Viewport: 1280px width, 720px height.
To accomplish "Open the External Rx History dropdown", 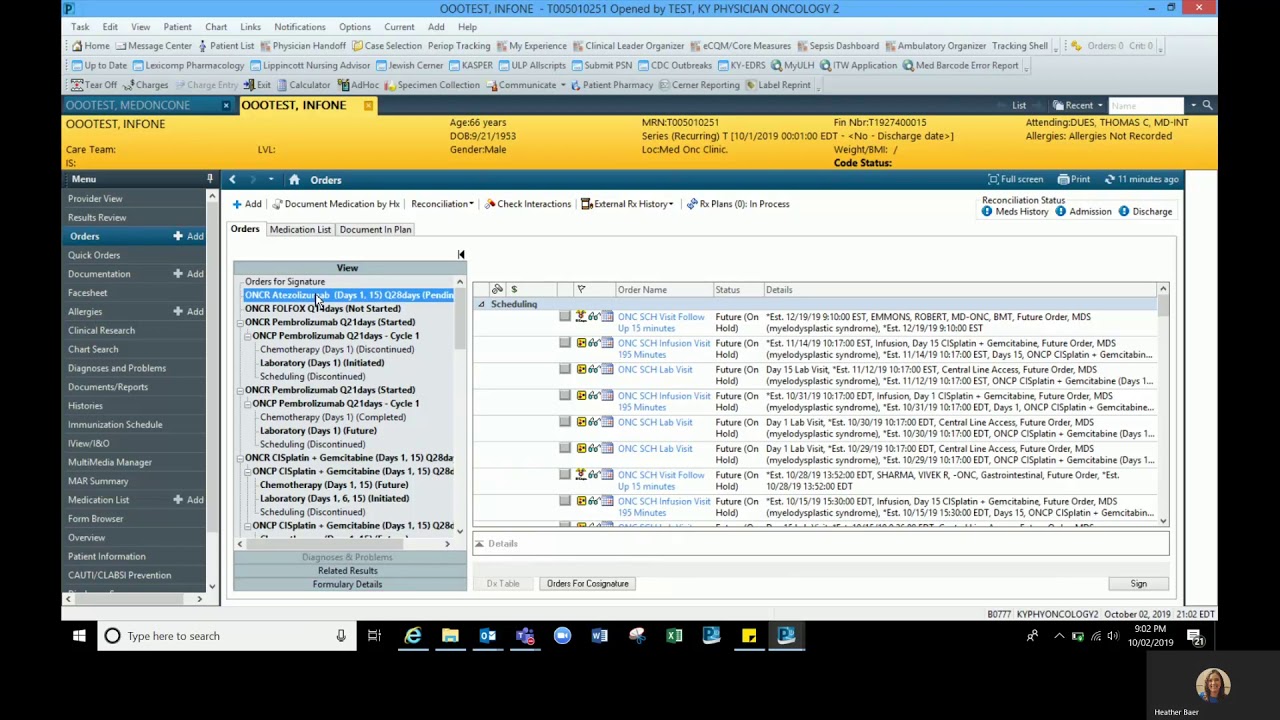I will click(x=627, y=204).
